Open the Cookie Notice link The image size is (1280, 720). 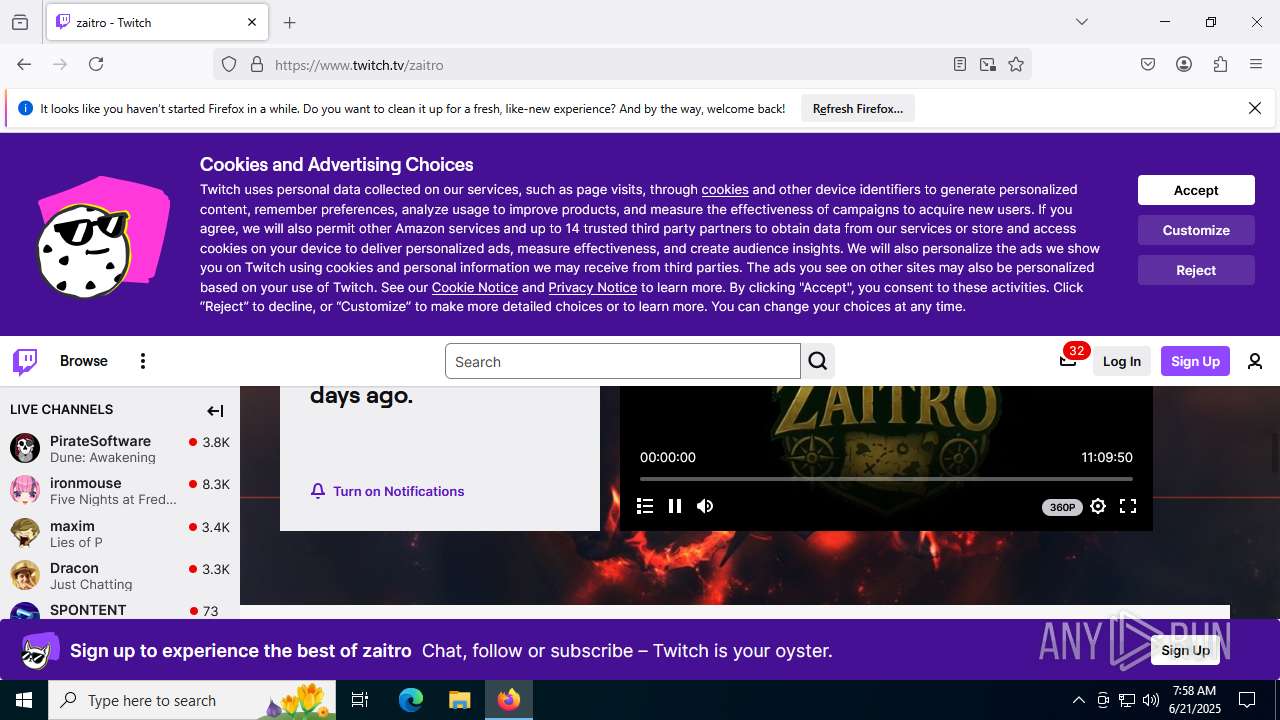pos(475,287)
